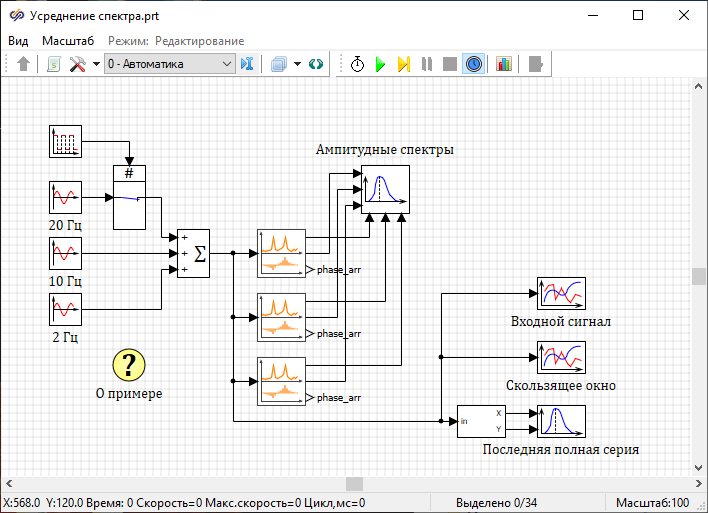Click the green Run simulation button
Viewport: 708px width, 513px height.
pos(381,64)
